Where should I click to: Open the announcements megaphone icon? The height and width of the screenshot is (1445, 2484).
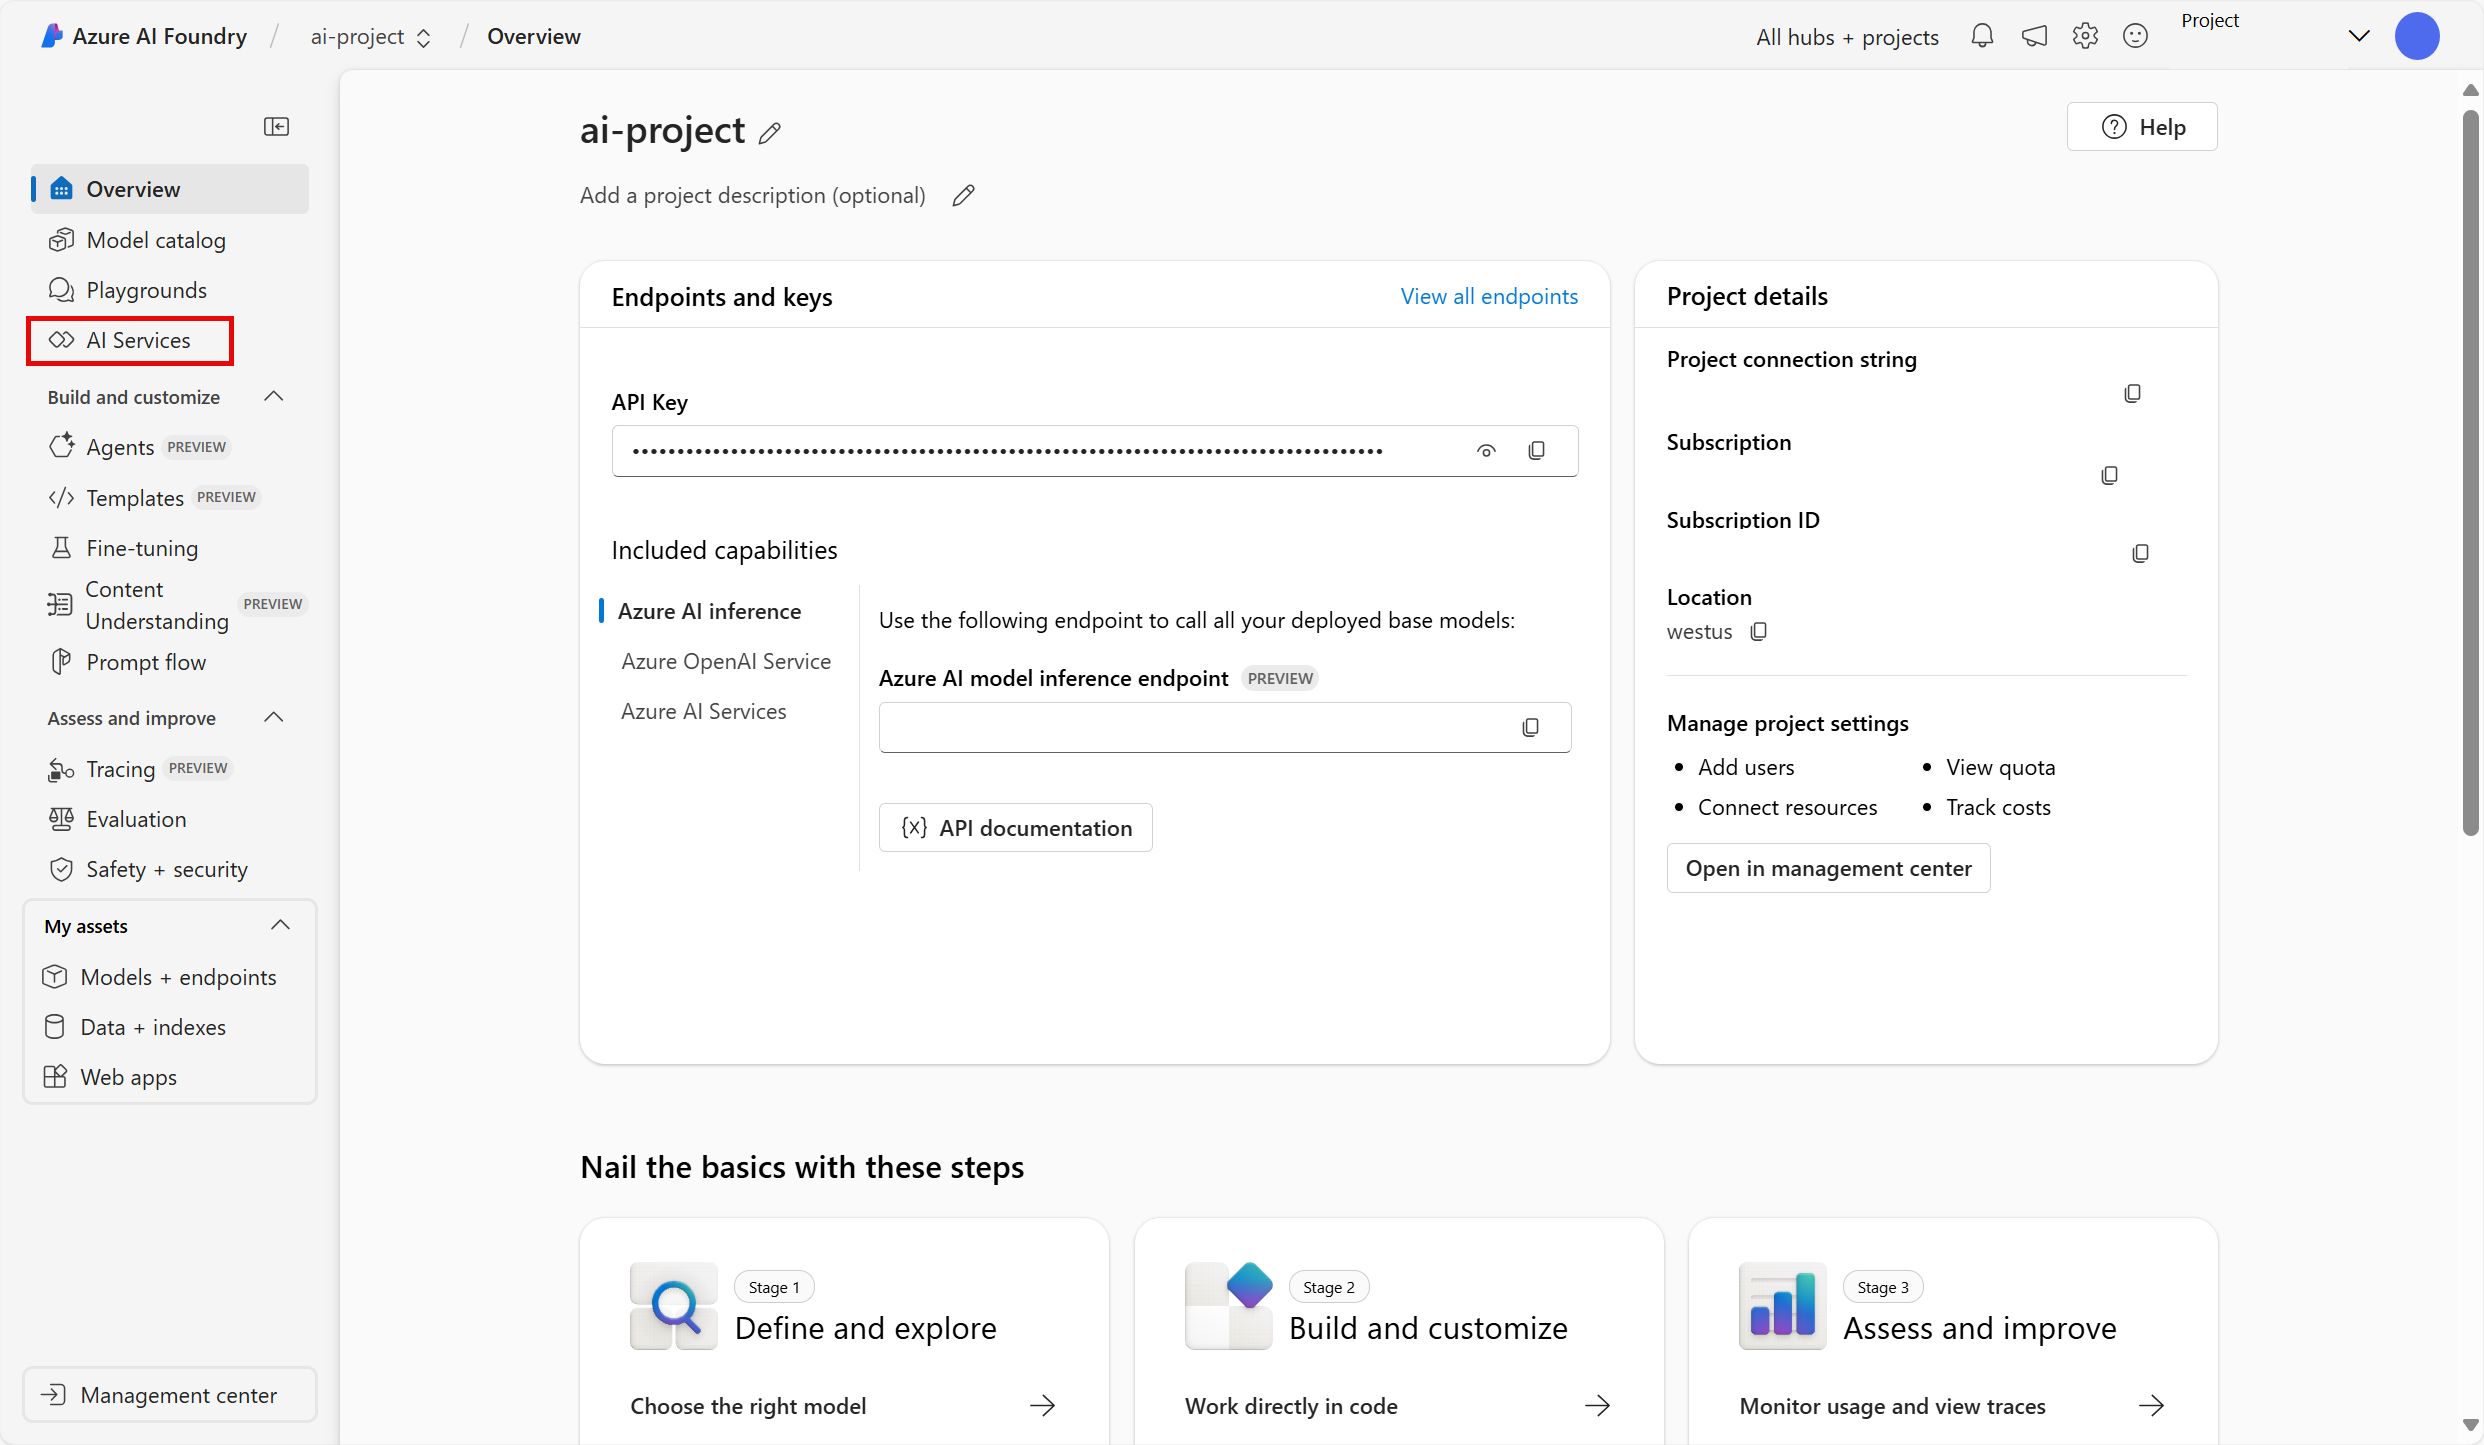[x=2034, y=37]
